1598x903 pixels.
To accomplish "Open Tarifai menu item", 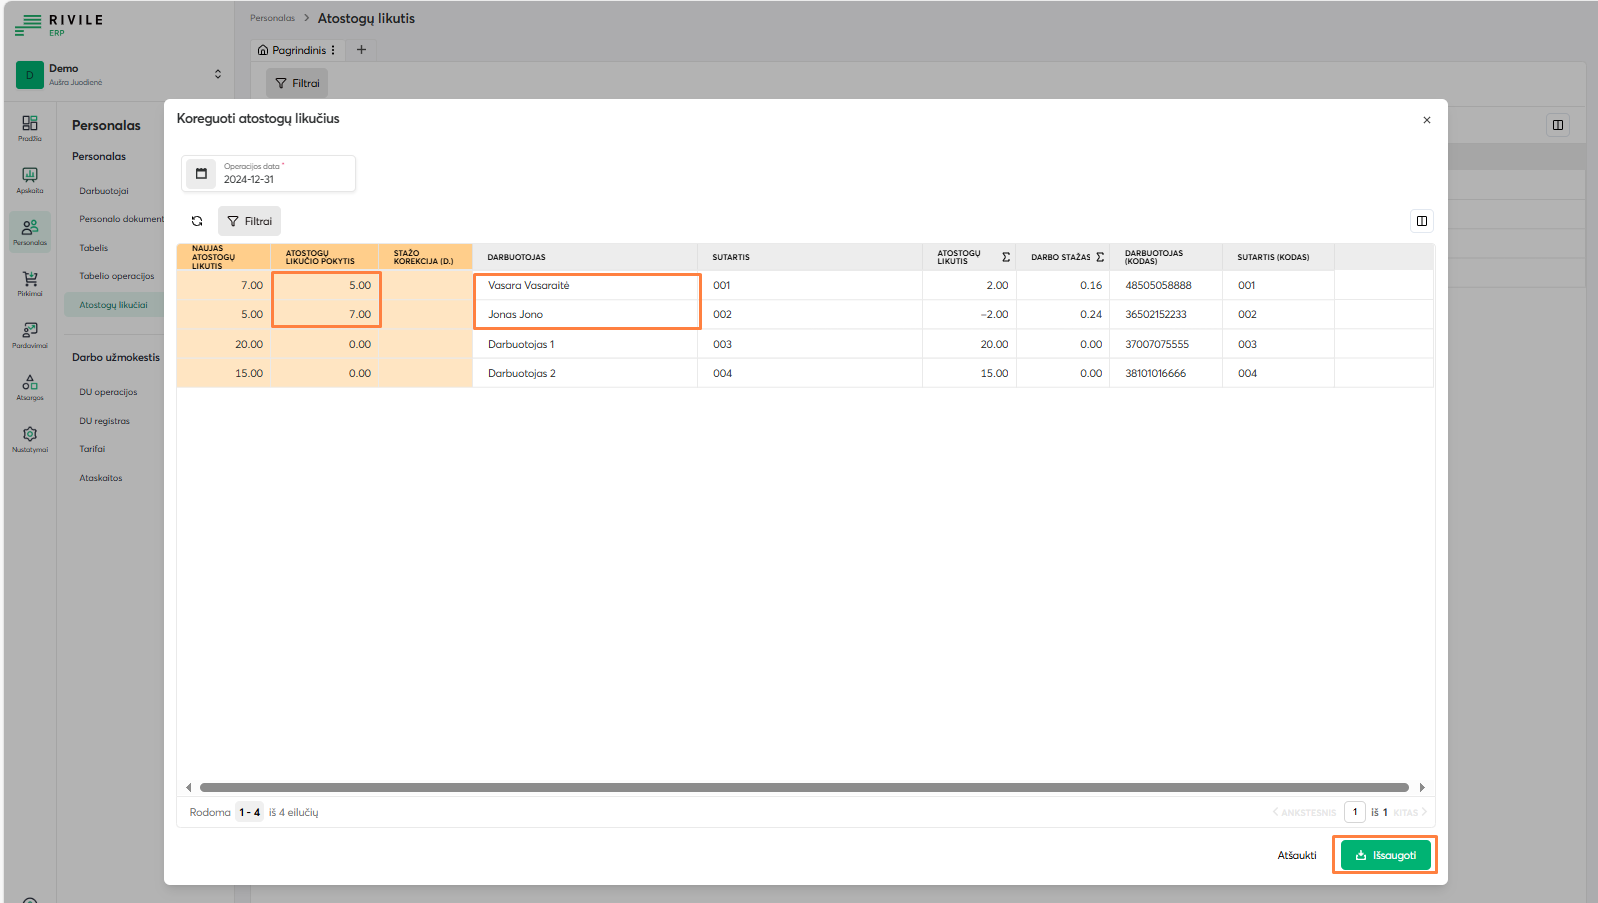I will click(92, 449).
